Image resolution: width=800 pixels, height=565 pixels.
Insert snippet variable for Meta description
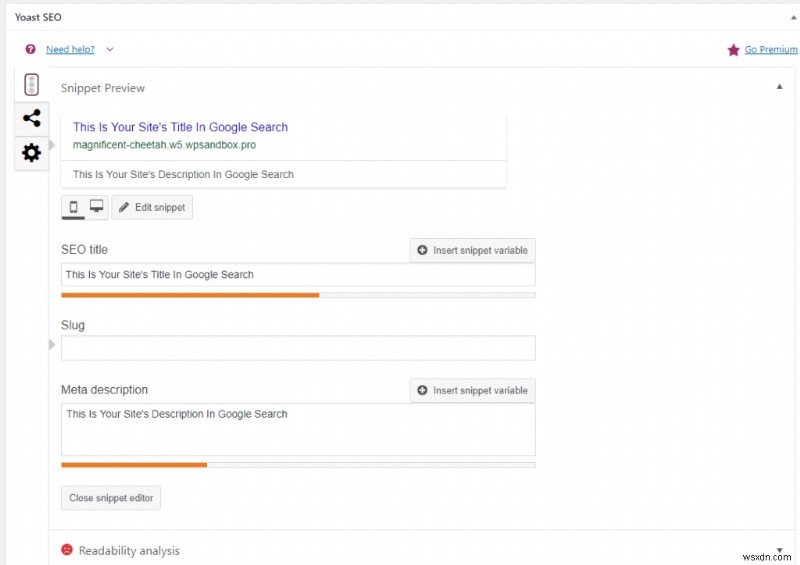[472, 390]
